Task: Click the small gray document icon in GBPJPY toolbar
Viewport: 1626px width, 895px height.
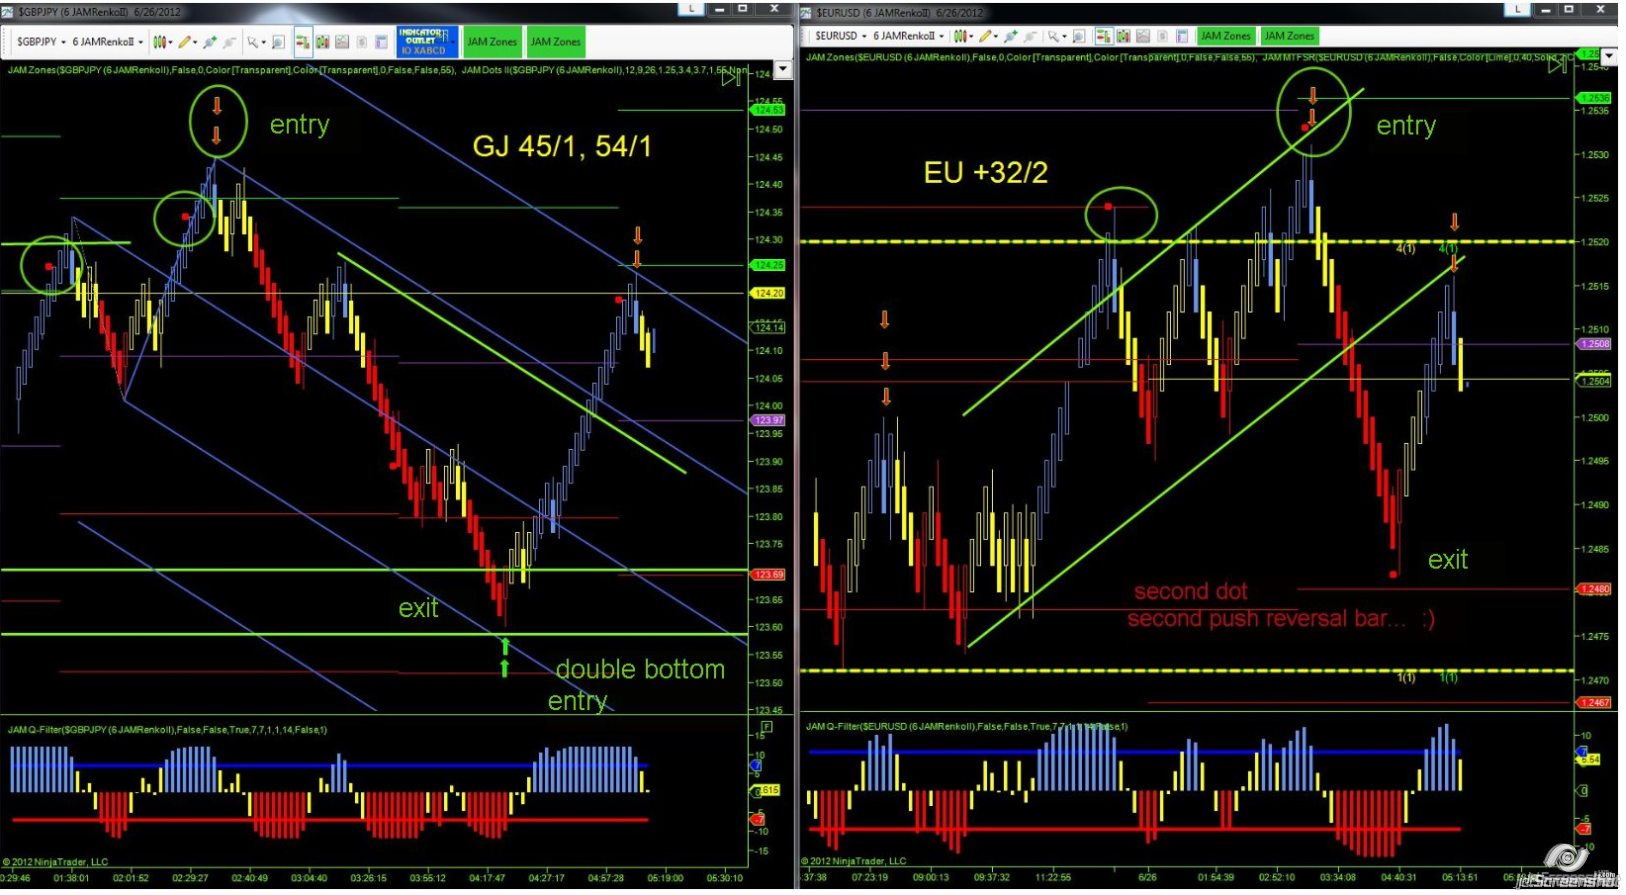Action: pos(361,42)
